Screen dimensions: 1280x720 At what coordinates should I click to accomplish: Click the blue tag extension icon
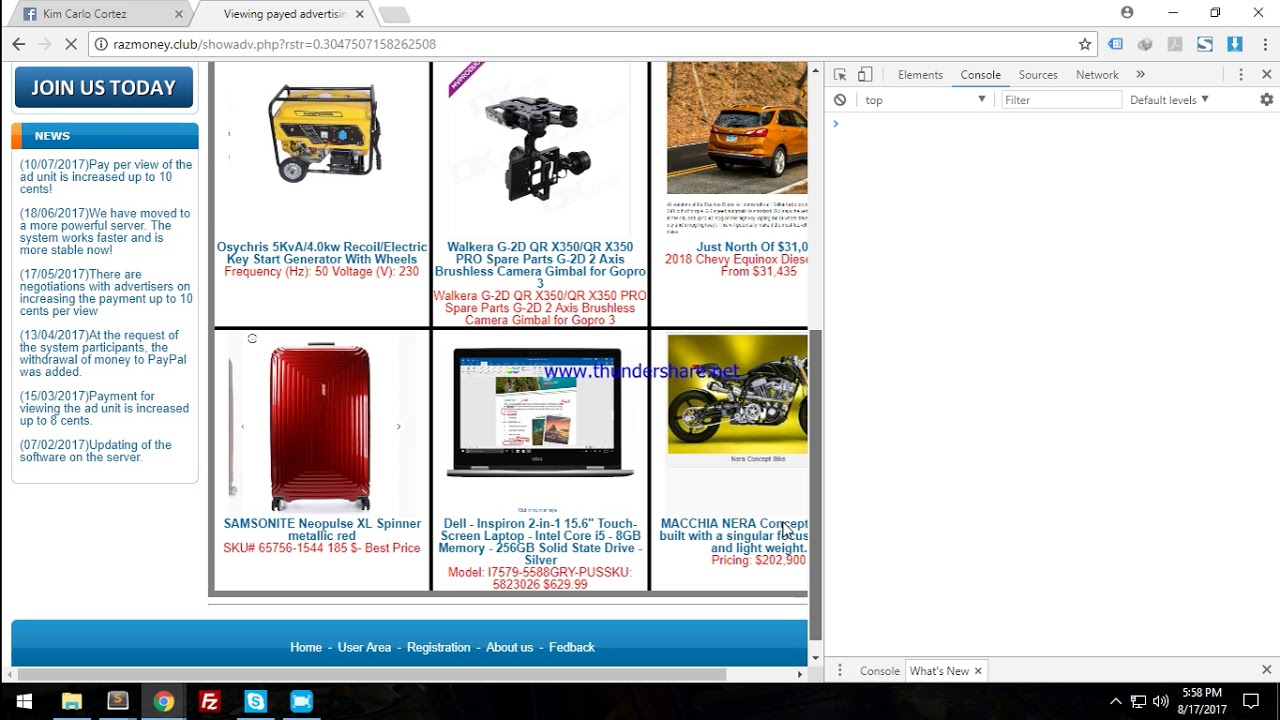click(1115, 44)
